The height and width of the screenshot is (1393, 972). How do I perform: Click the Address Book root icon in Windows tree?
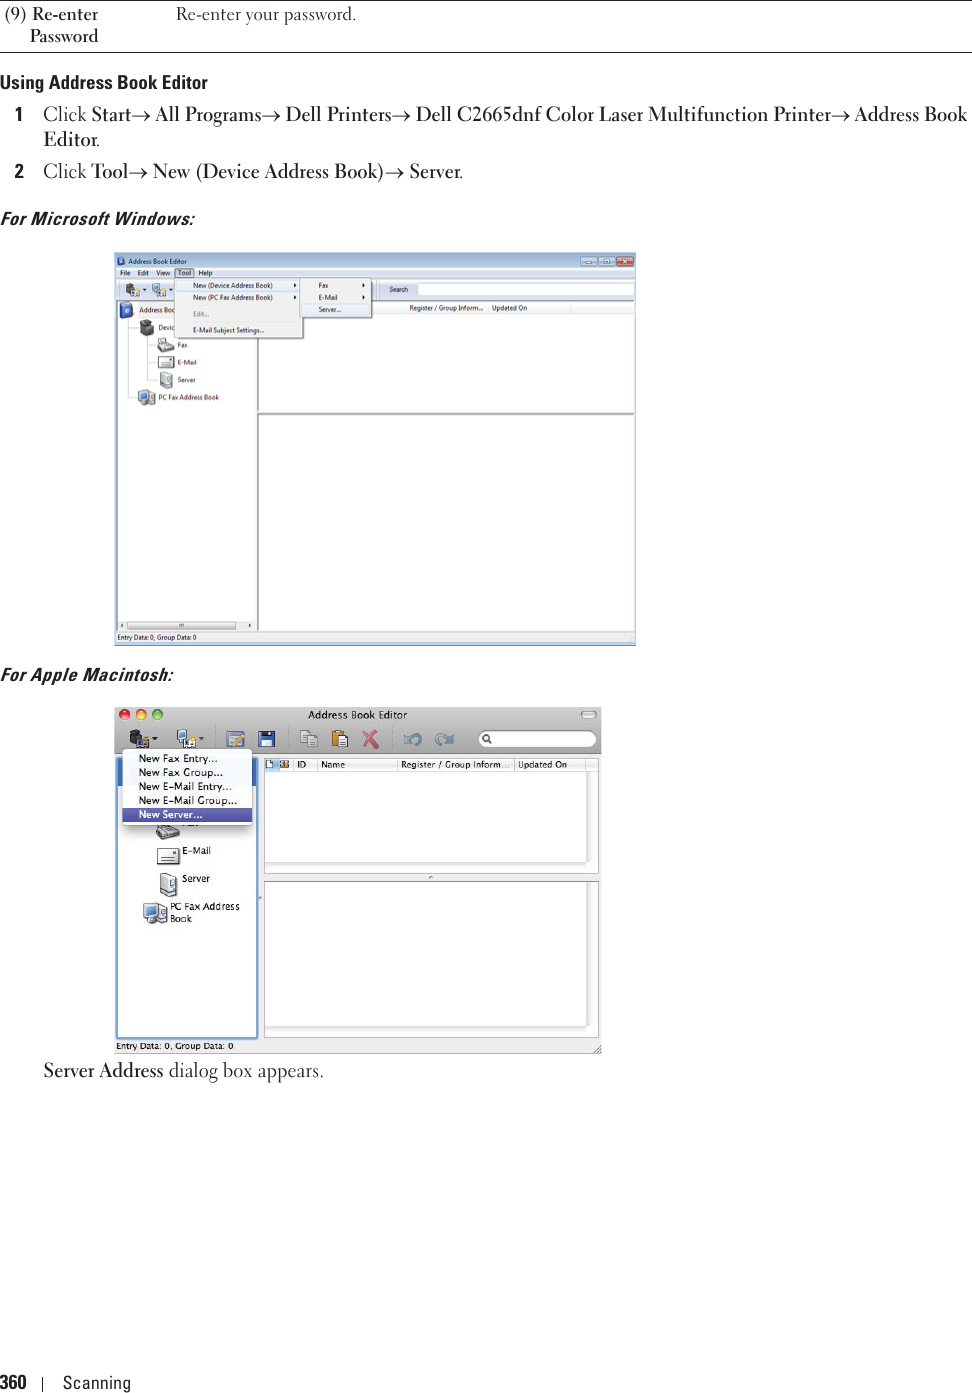click(127, 310)
